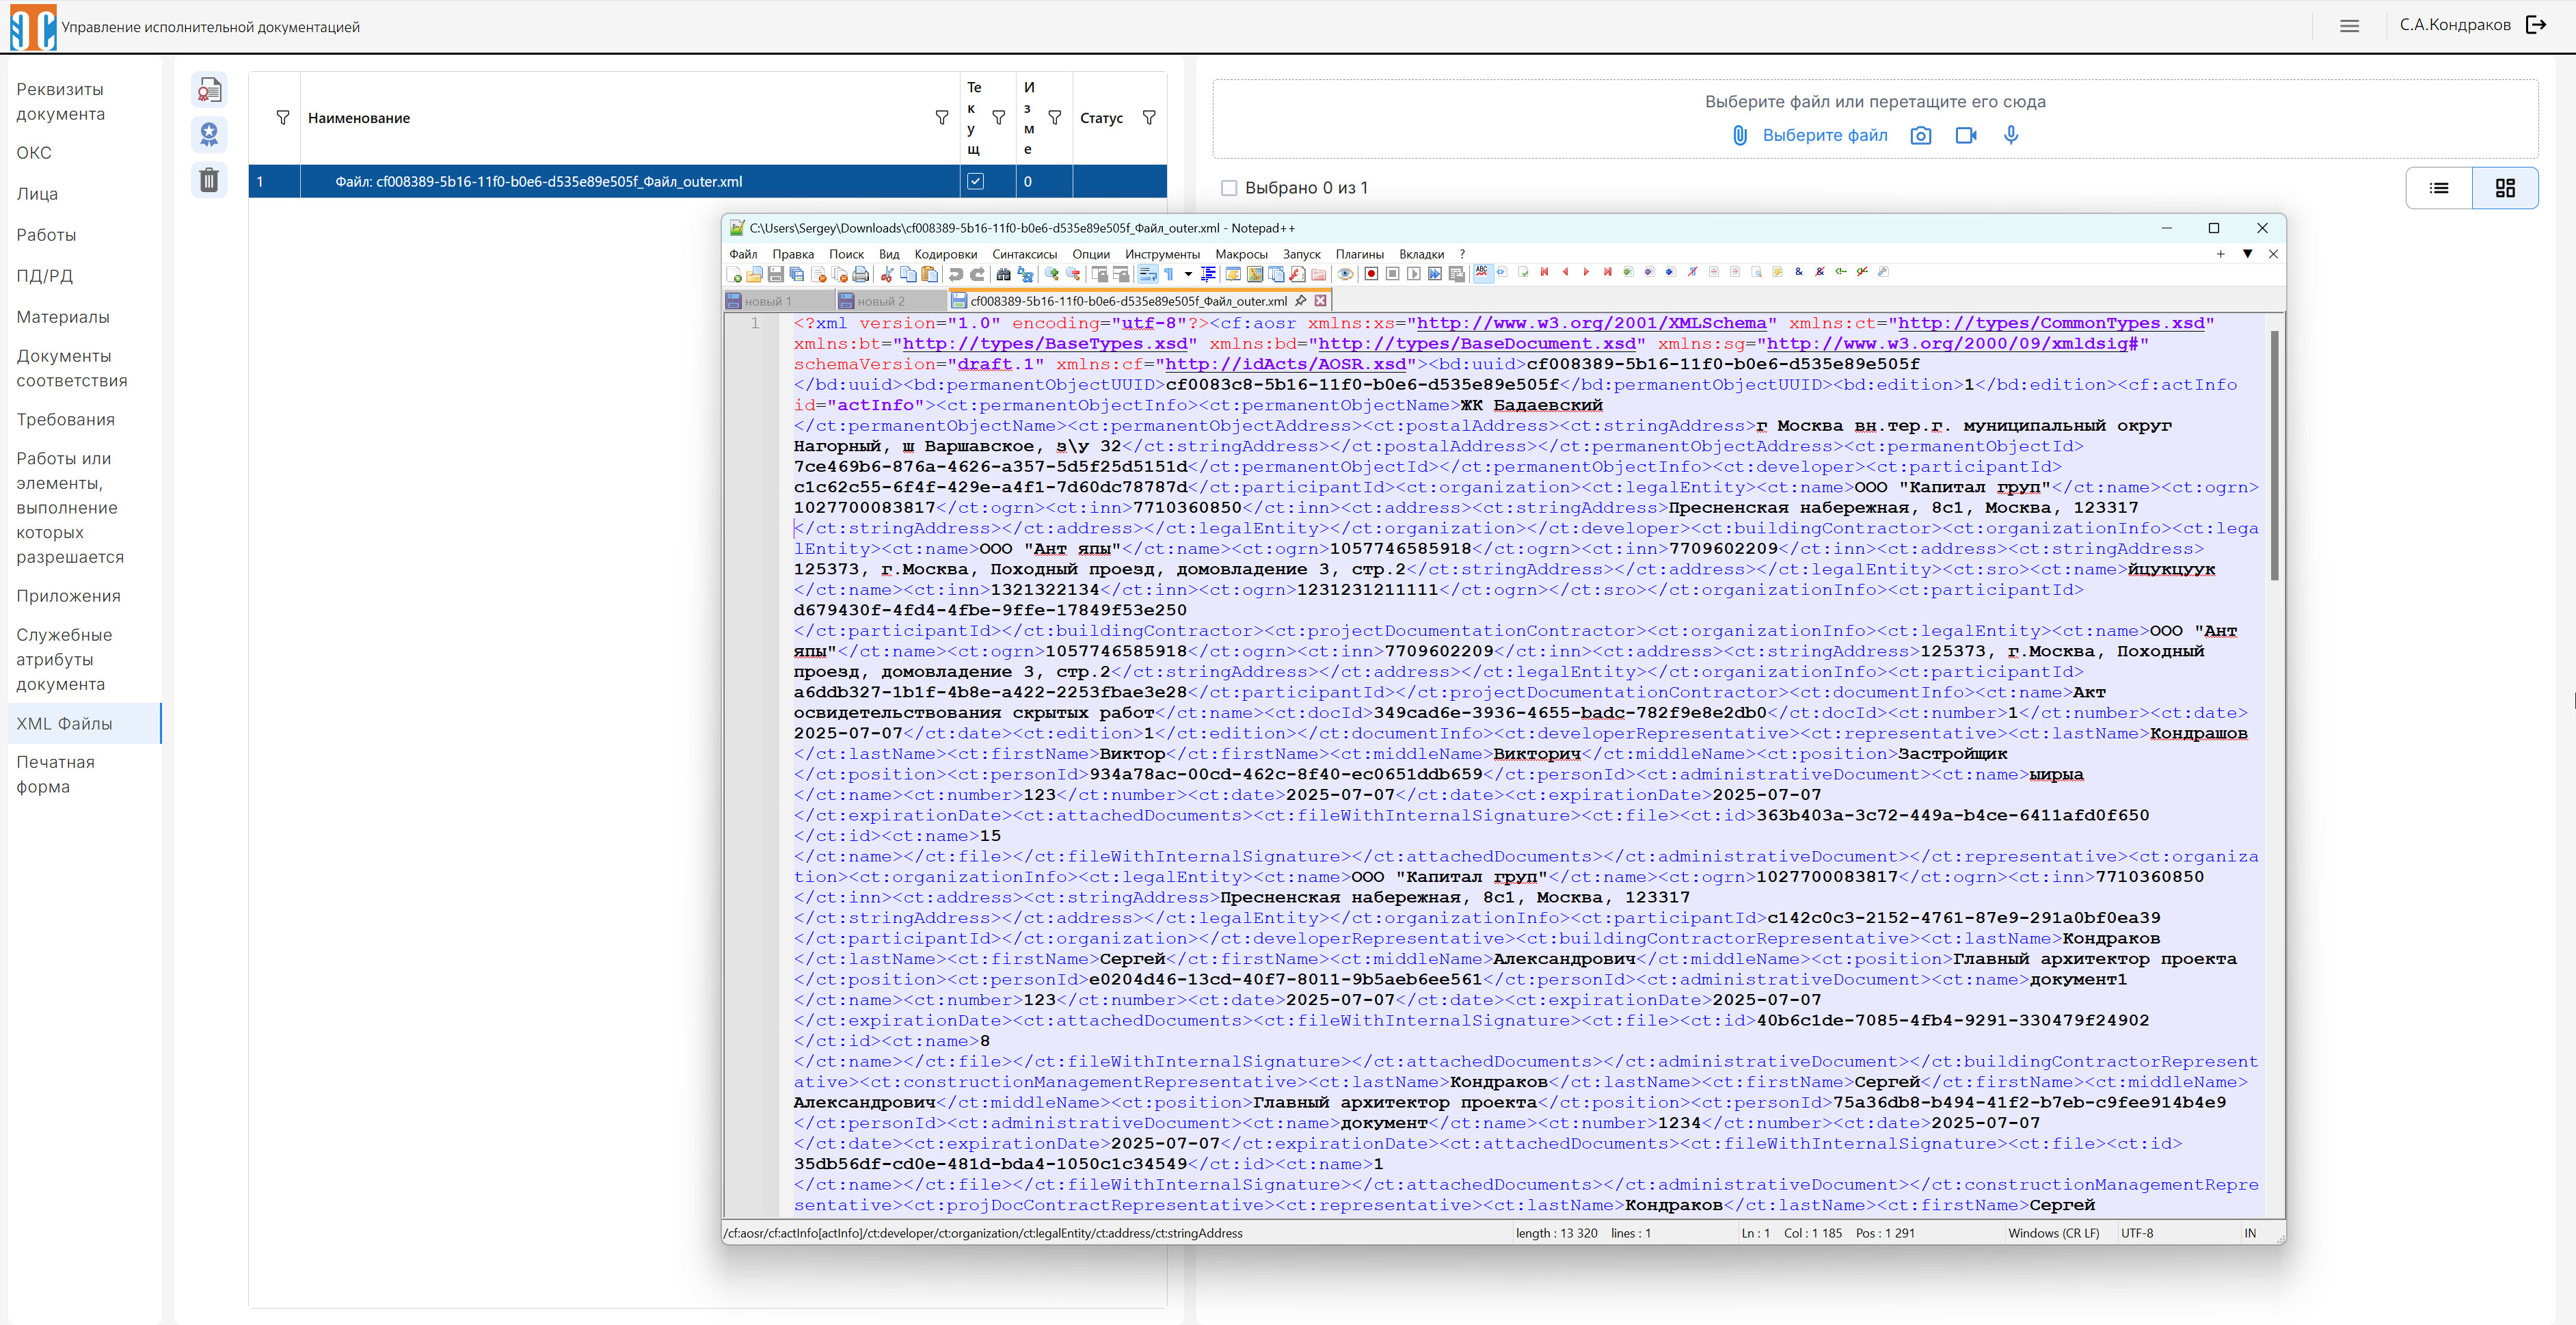Open 'Приложения' sidebar section

pyautogui.click(x=68, y=596)
